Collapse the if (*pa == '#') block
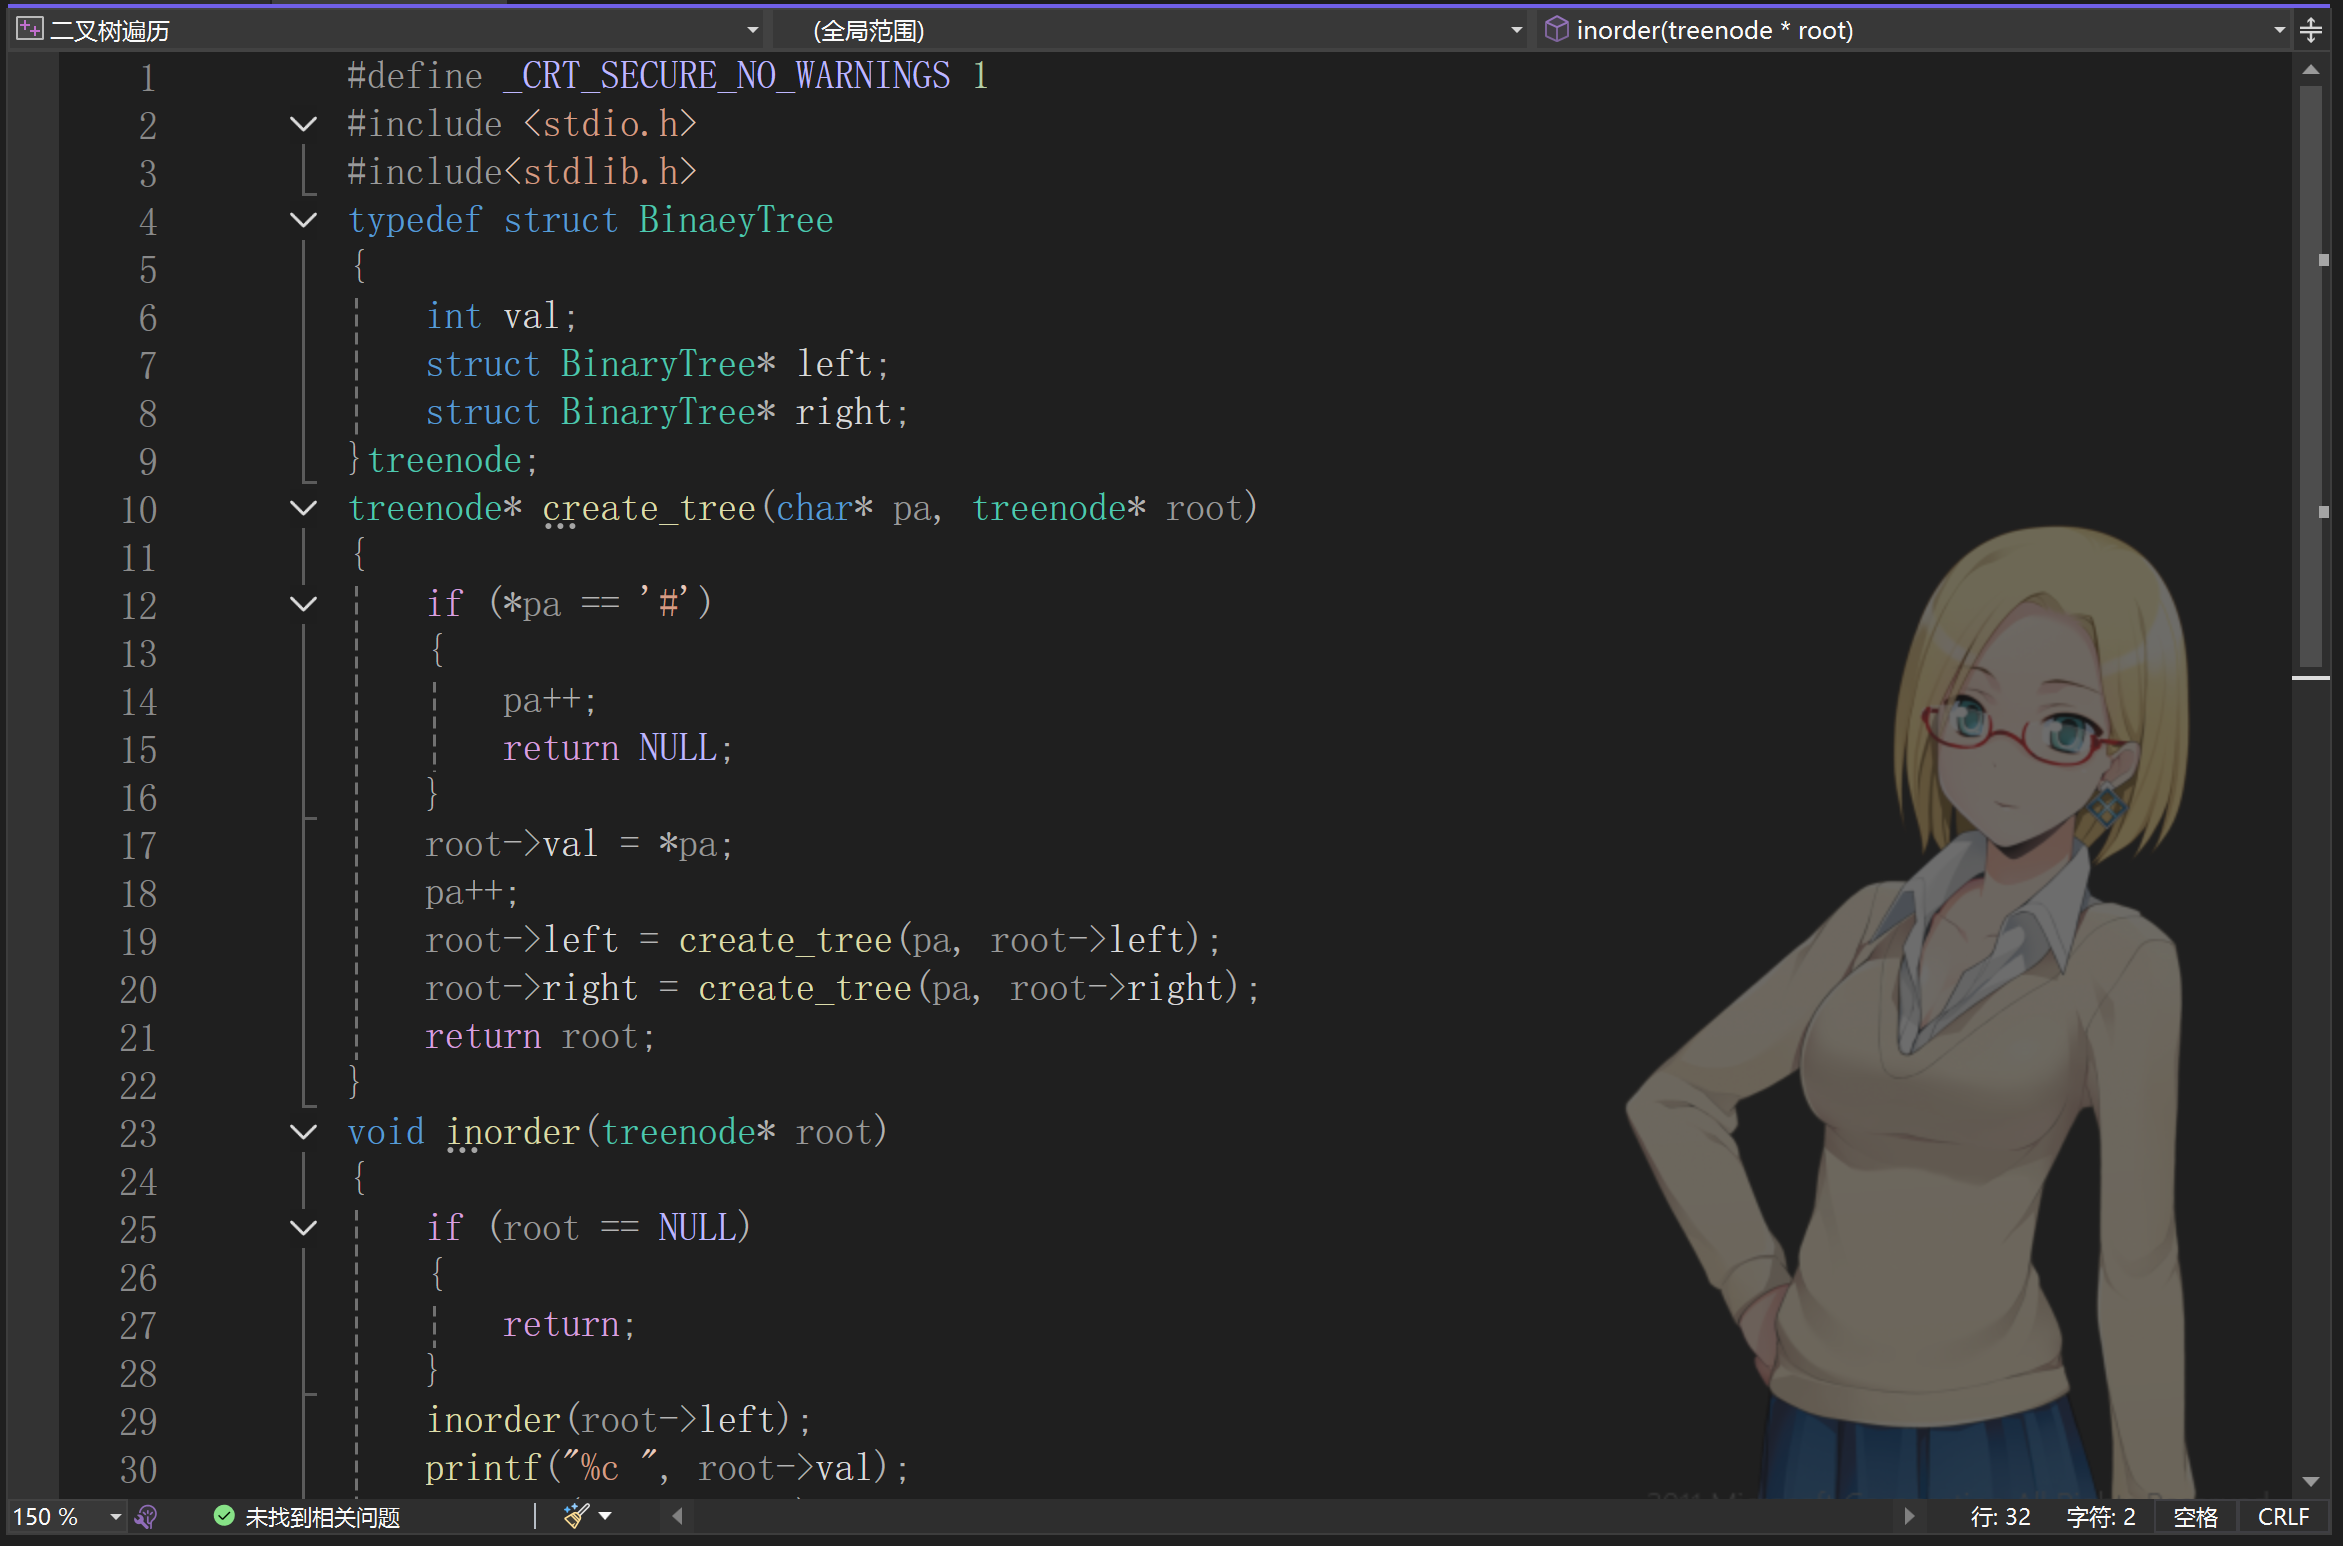2343x1546 pixels. [303, 604]
